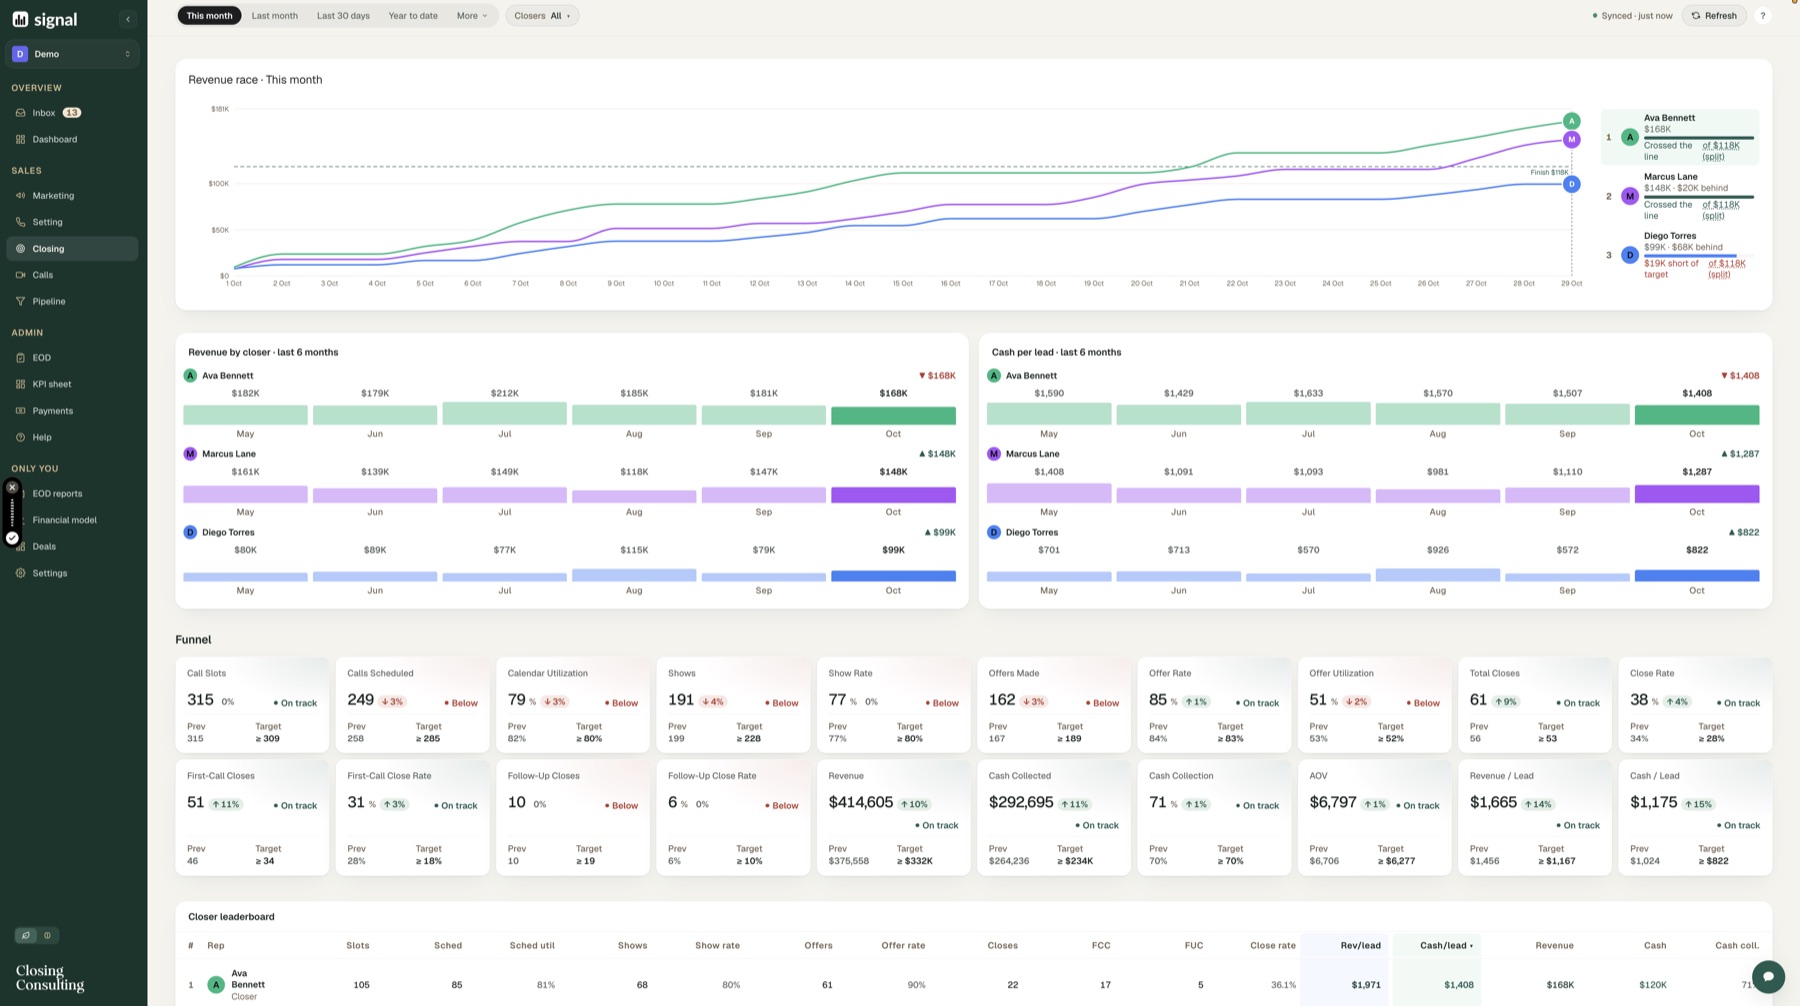Click the help question mark icon
The image size is (1800, 1006).
tap(1763, 16)
